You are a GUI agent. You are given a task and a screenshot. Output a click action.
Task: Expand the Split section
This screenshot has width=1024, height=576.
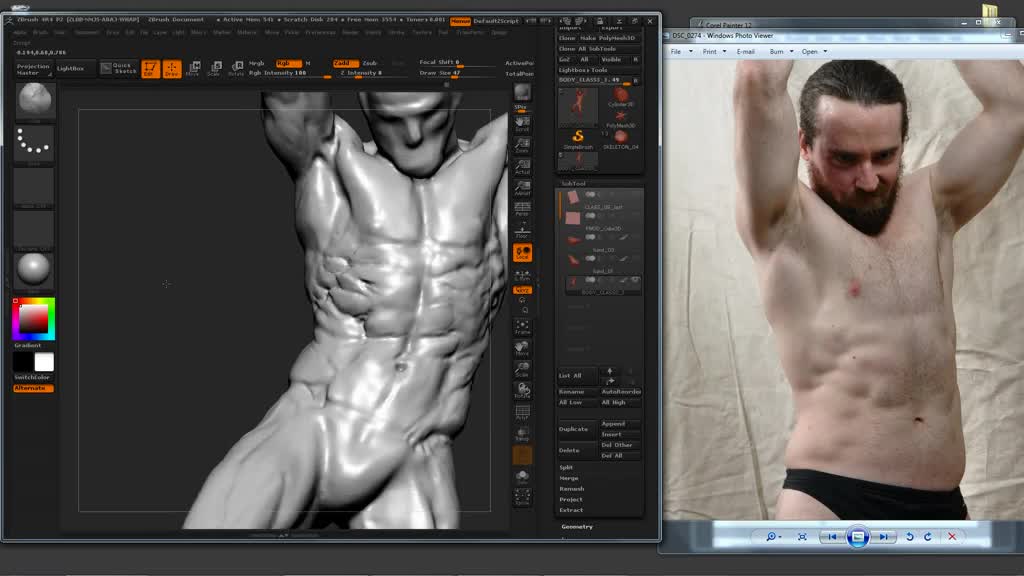pos(566,468)
